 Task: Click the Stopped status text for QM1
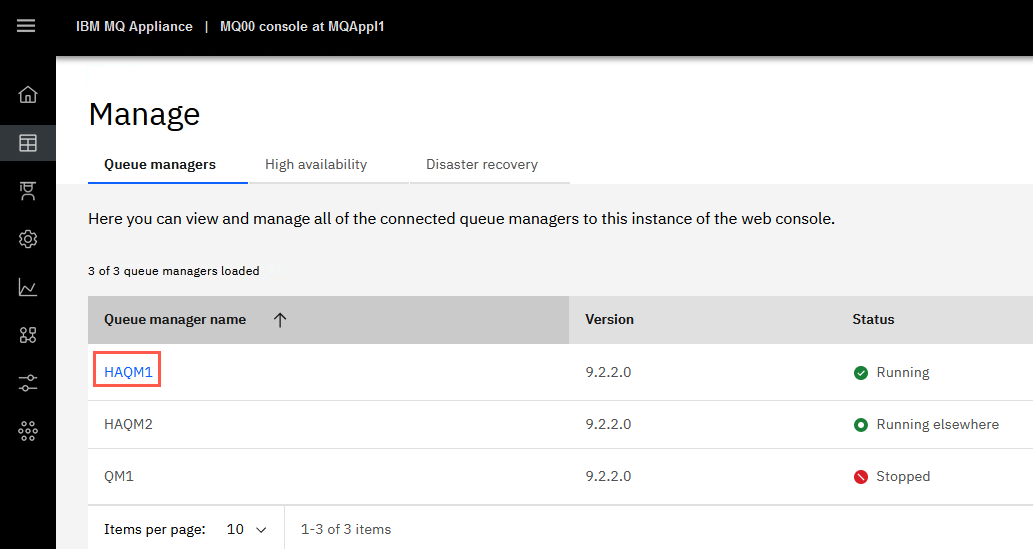[x=903, y=477]
